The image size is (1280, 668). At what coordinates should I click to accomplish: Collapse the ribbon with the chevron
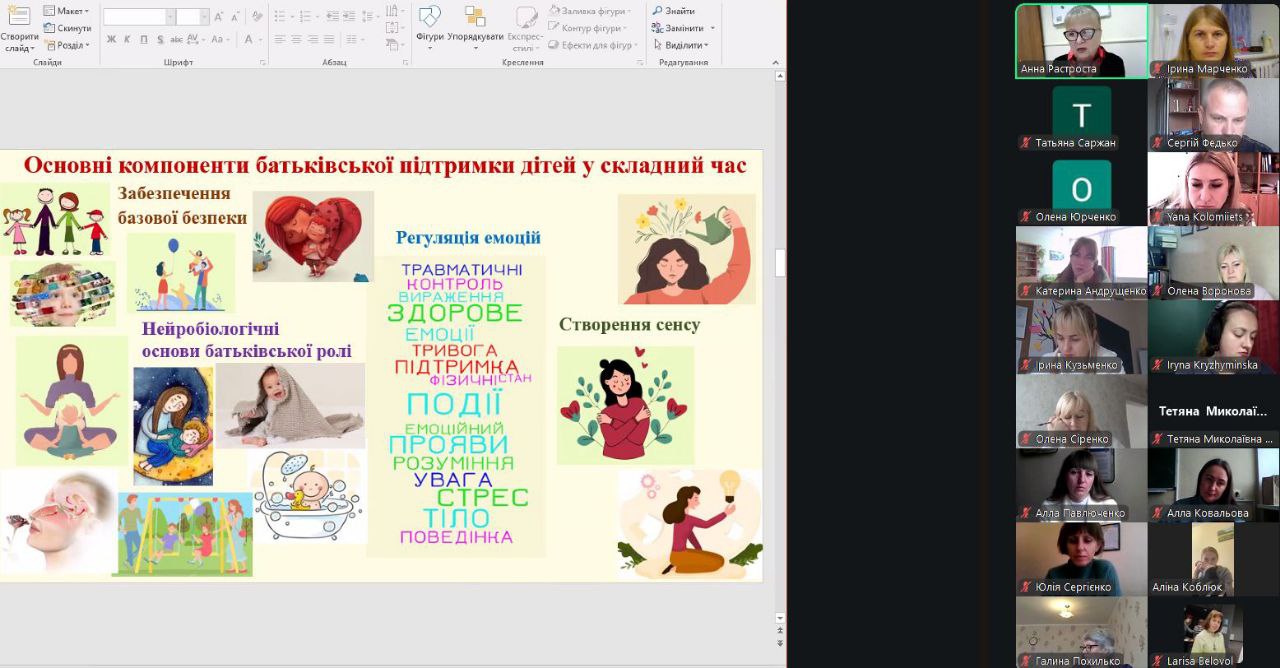(x=775, y=62)
